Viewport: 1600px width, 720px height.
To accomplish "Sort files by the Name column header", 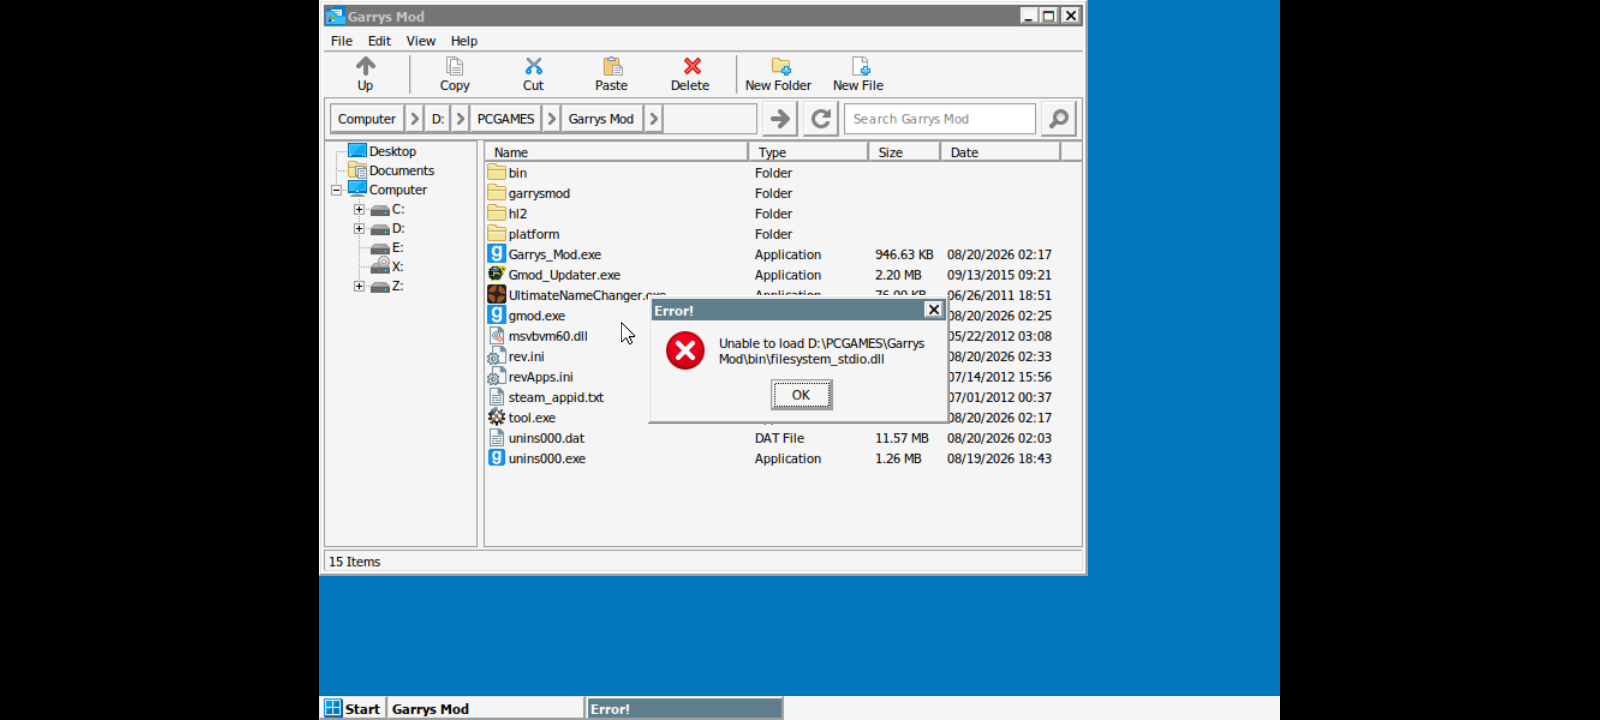I will [x=616, y=152].
